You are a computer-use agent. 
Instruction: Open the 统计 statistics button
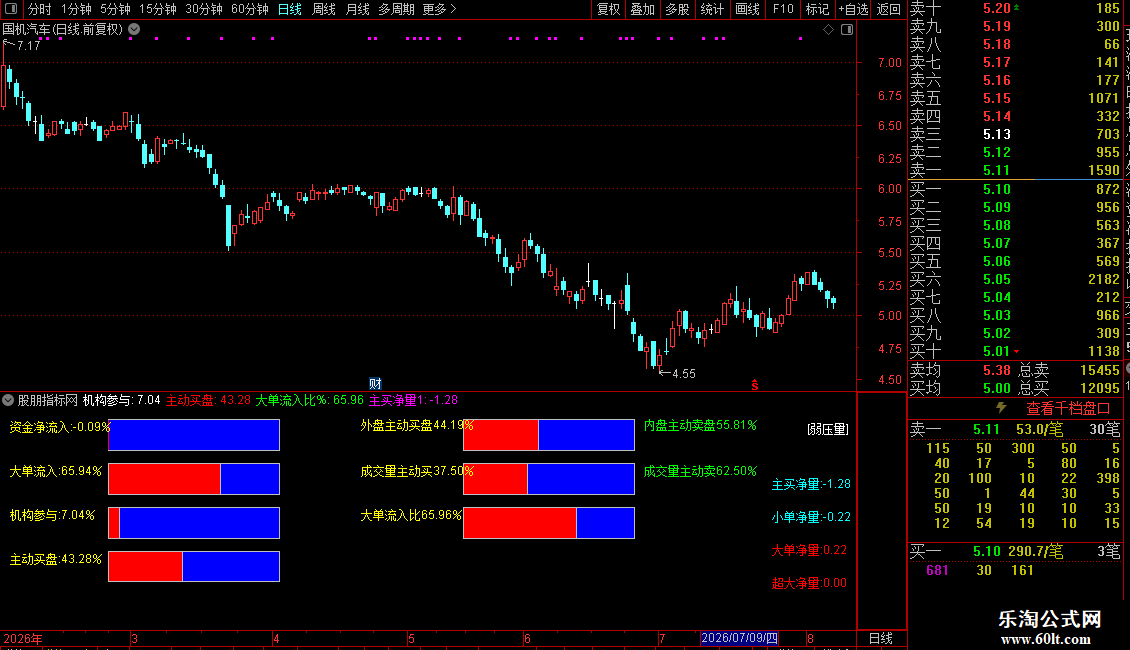[x=712, y=9]
